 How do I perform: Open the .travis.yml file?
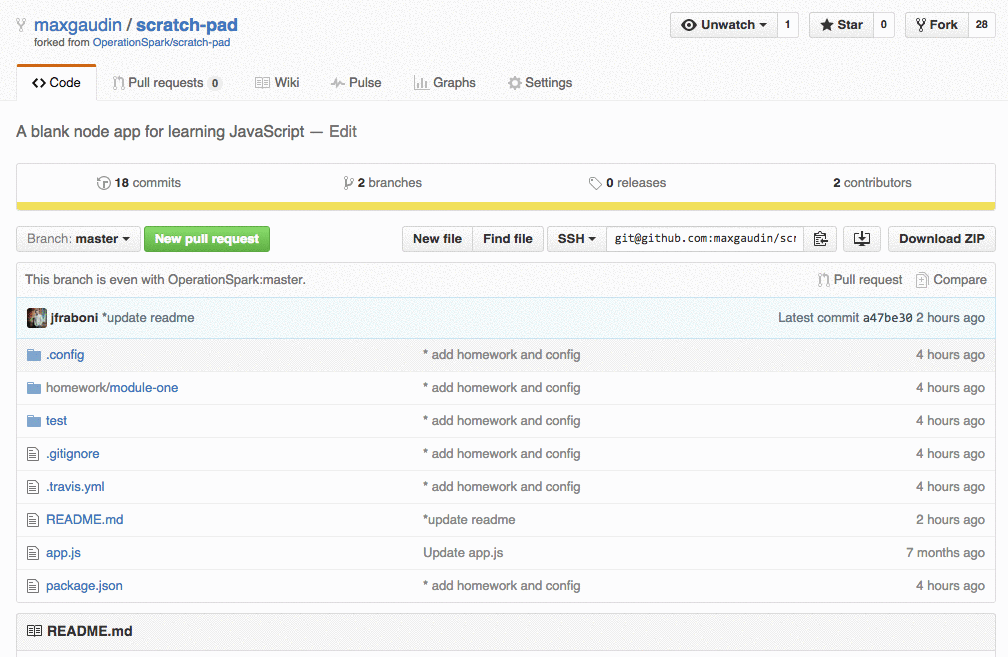(x=75, y=487)
